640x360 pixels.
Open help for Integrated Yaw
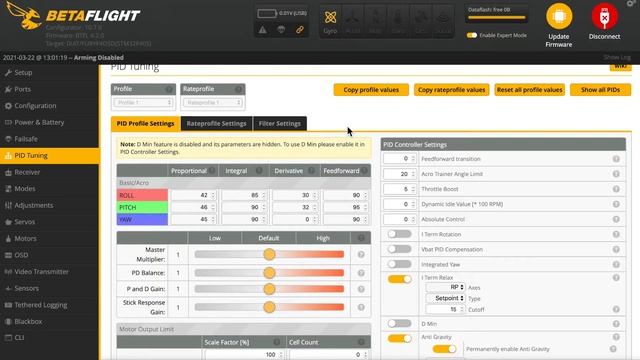tap(616, 264)
